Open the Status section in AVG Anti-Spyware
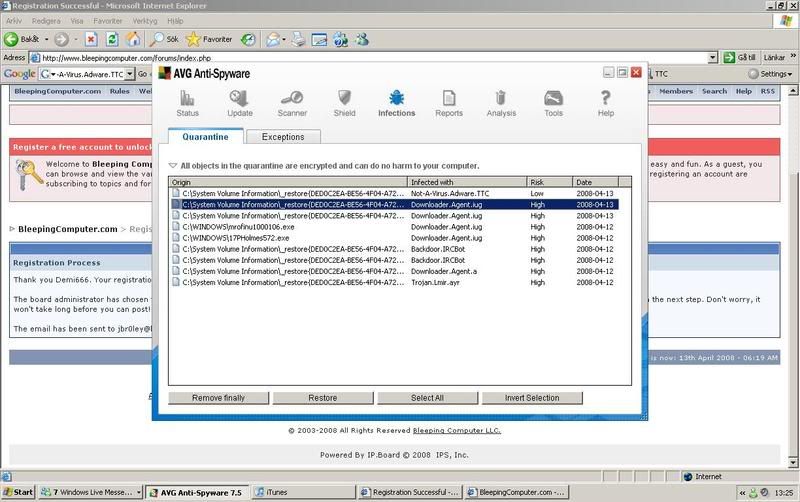The height and width of the screenshot is (502, 800). coord(187,104)
